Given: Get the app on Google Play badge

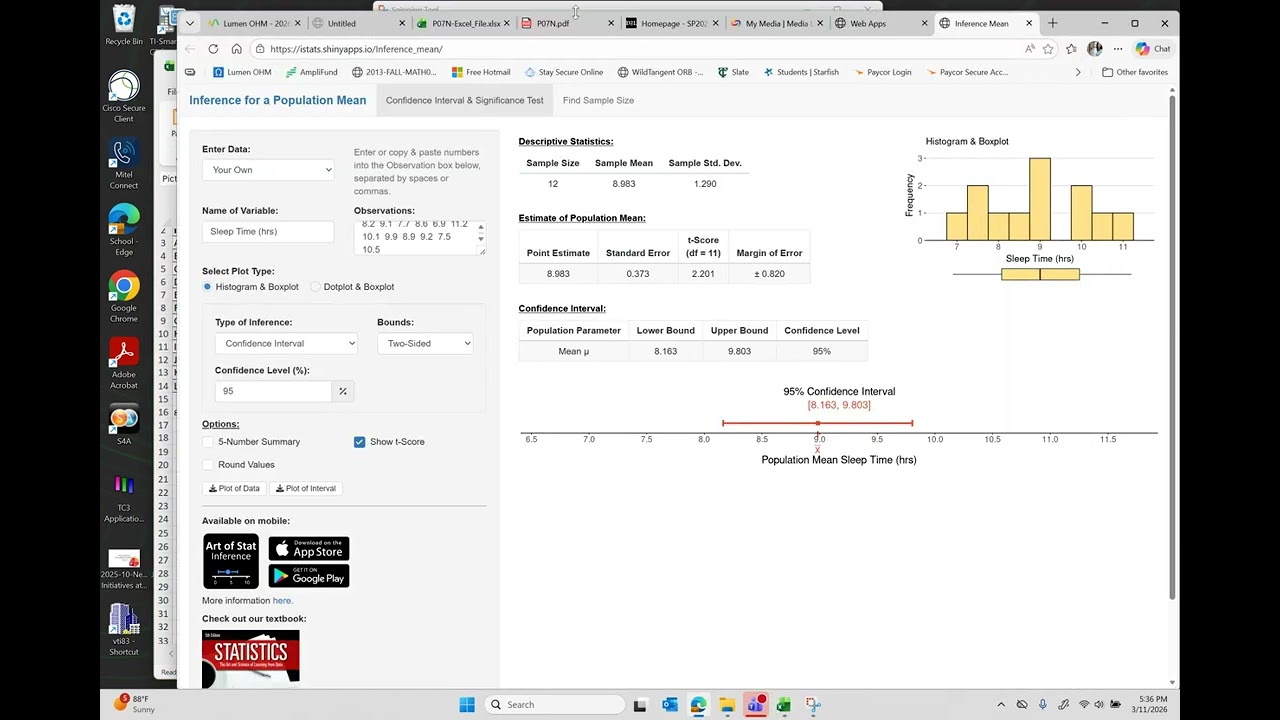Looking at the screenshot, I should tap(308, 575).
